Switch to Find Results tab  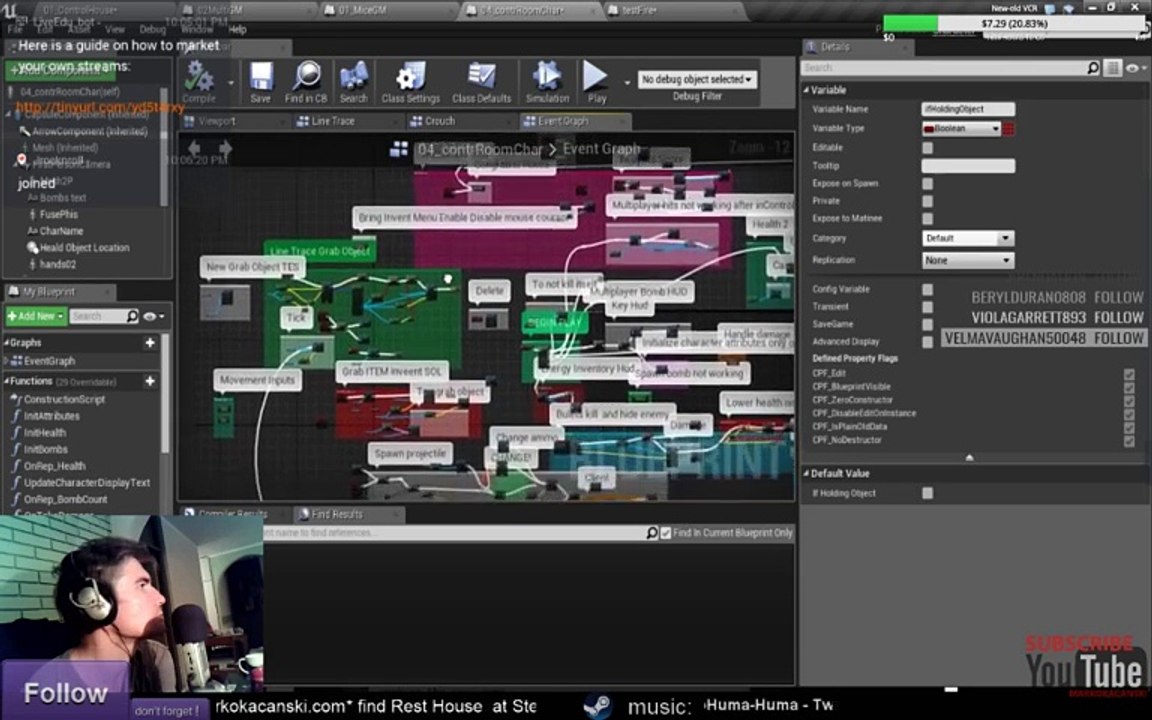(337, 514)
